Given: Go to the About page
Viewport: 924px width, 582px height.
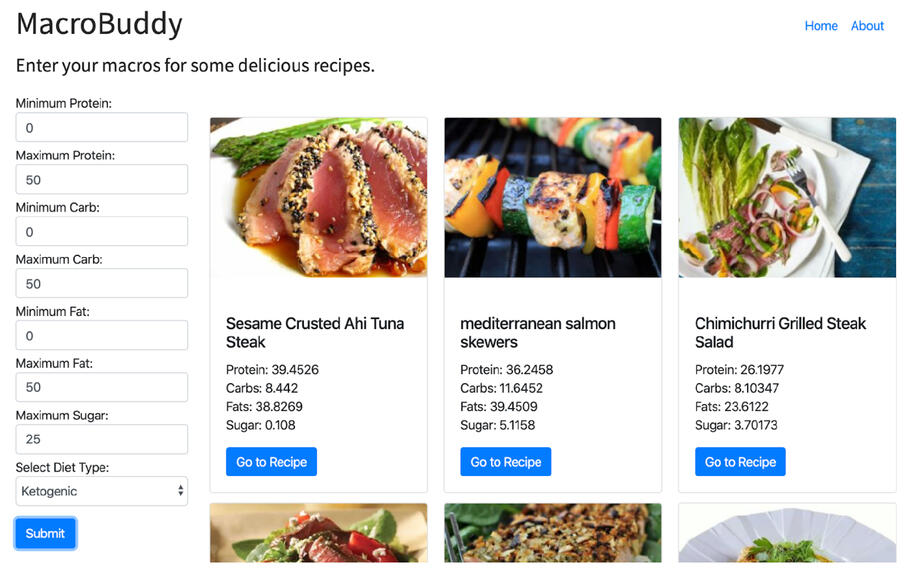Looking at the screenshot, I should [867, 26].
